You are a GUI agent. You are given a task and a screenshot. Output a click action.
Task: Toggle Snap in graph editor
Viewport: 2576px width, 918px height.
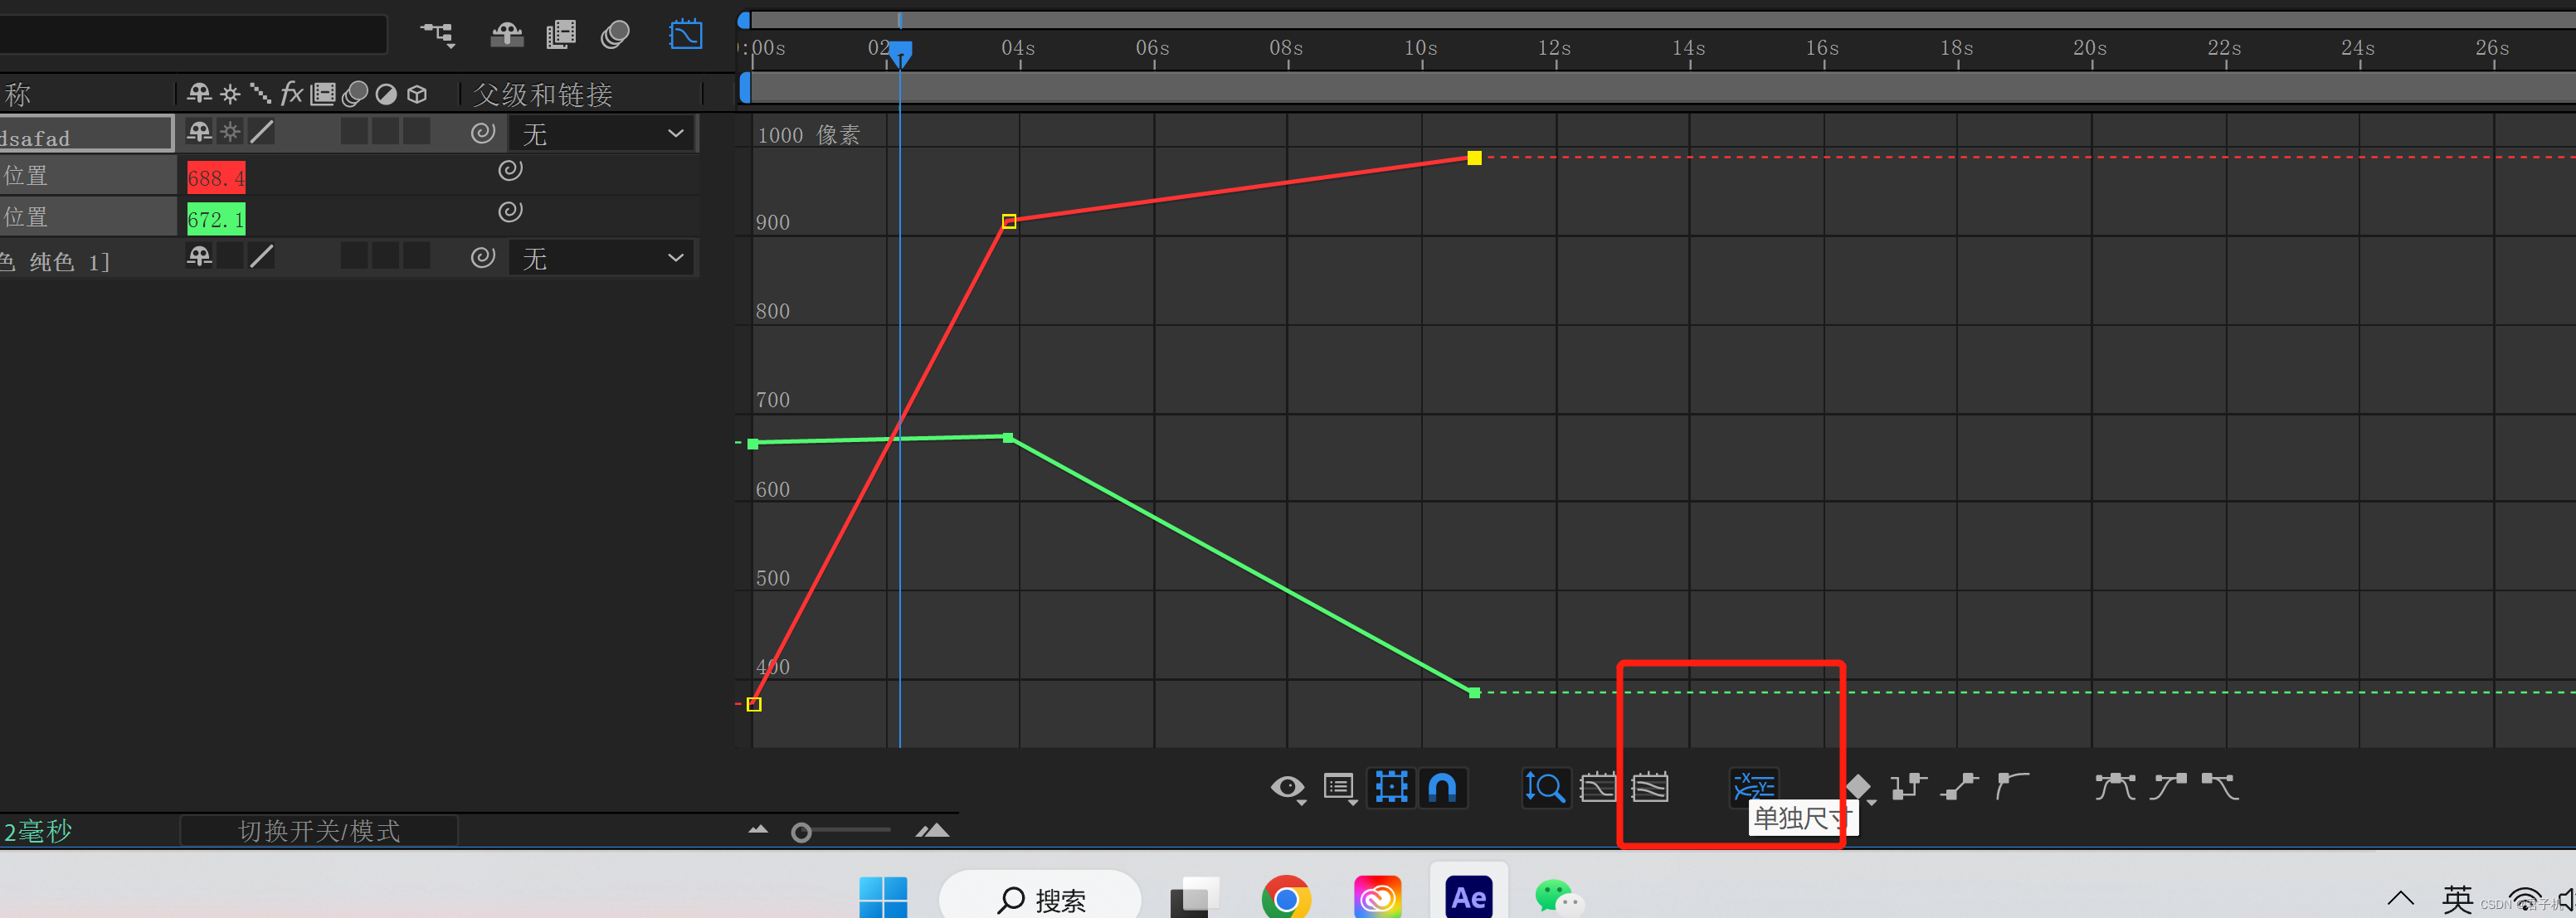1442,787
